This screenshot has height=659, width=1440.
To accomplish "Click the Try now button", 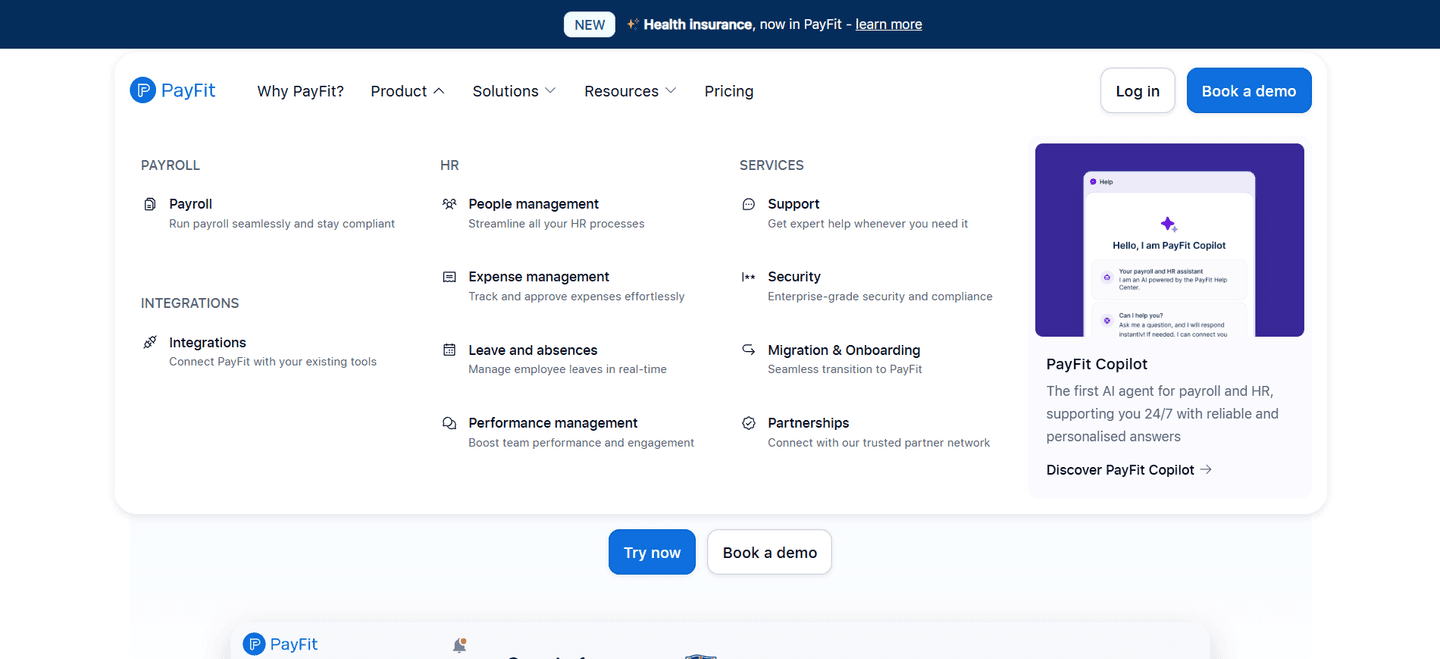I will 652,552.
